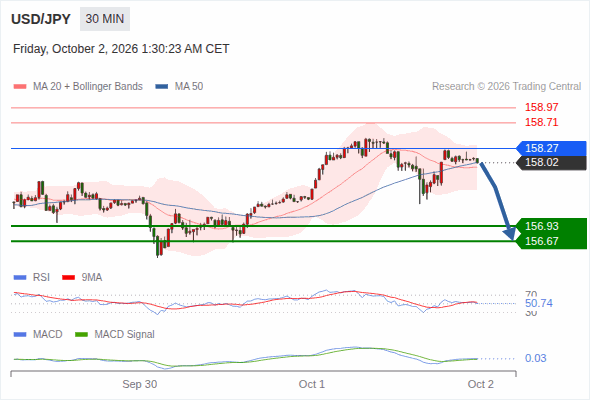This screenshot has height=400, width=590.
Task: Click the RSI legend label
Action: [x=41, y=278]
